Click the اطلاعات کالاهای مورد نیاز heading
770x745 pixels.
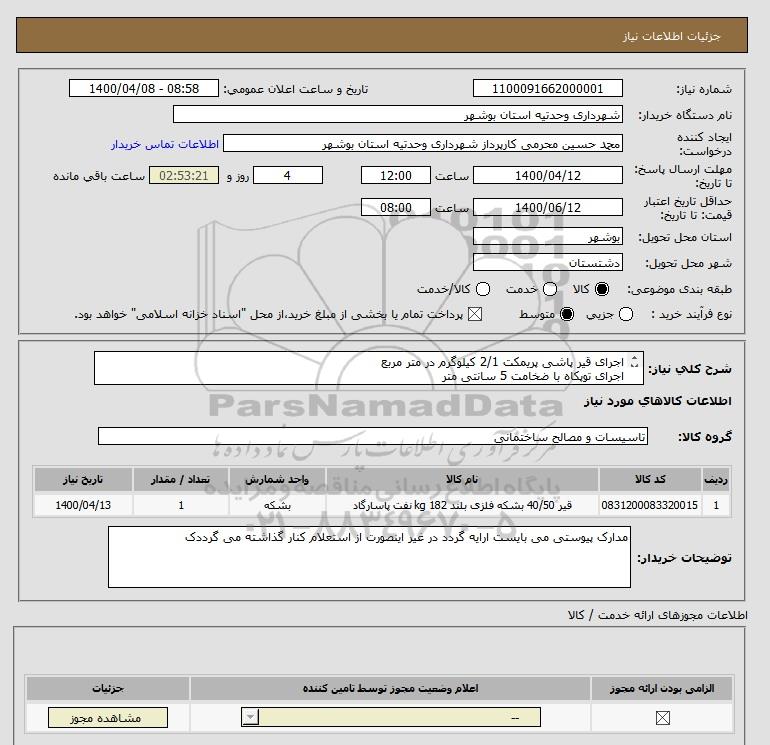(x=658, y=401)
